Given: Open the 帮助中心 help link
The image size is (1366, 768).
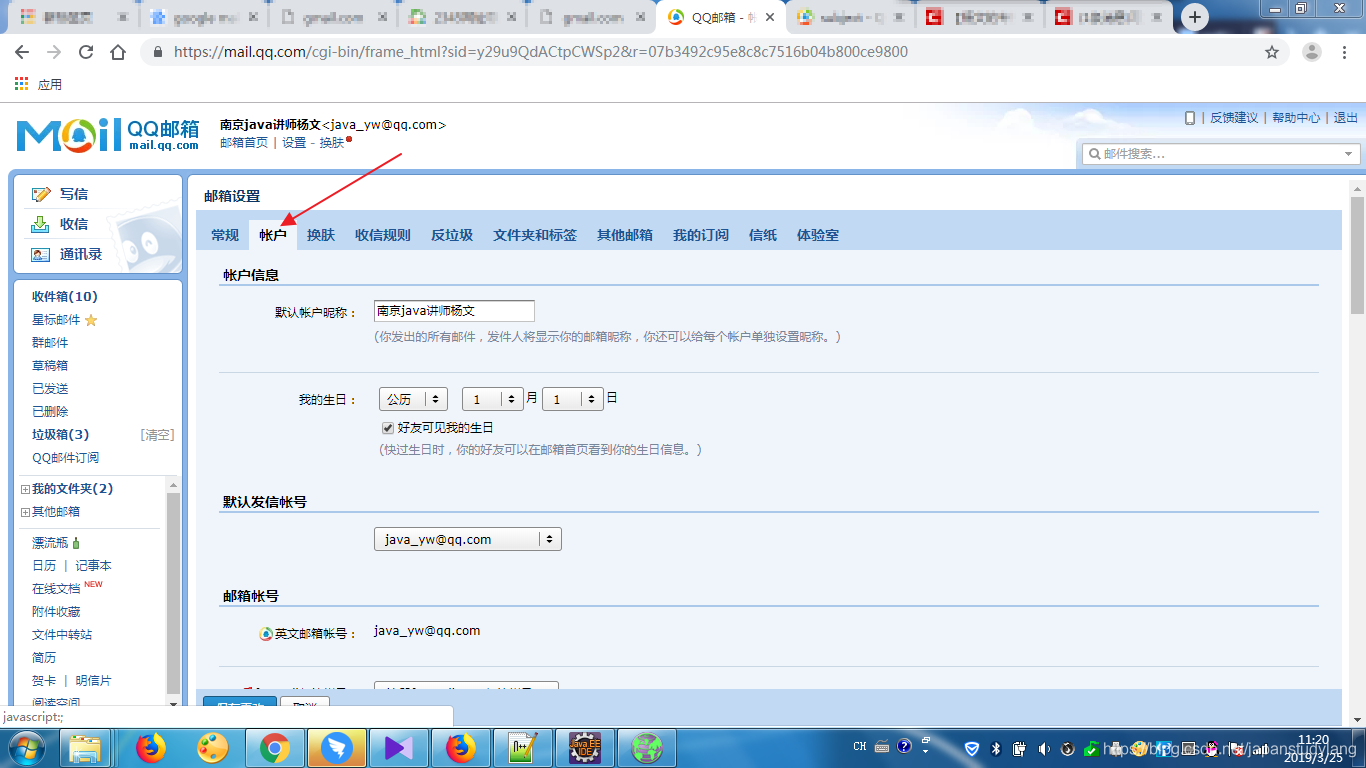Looking at the screenshot, I should 1296,118.
